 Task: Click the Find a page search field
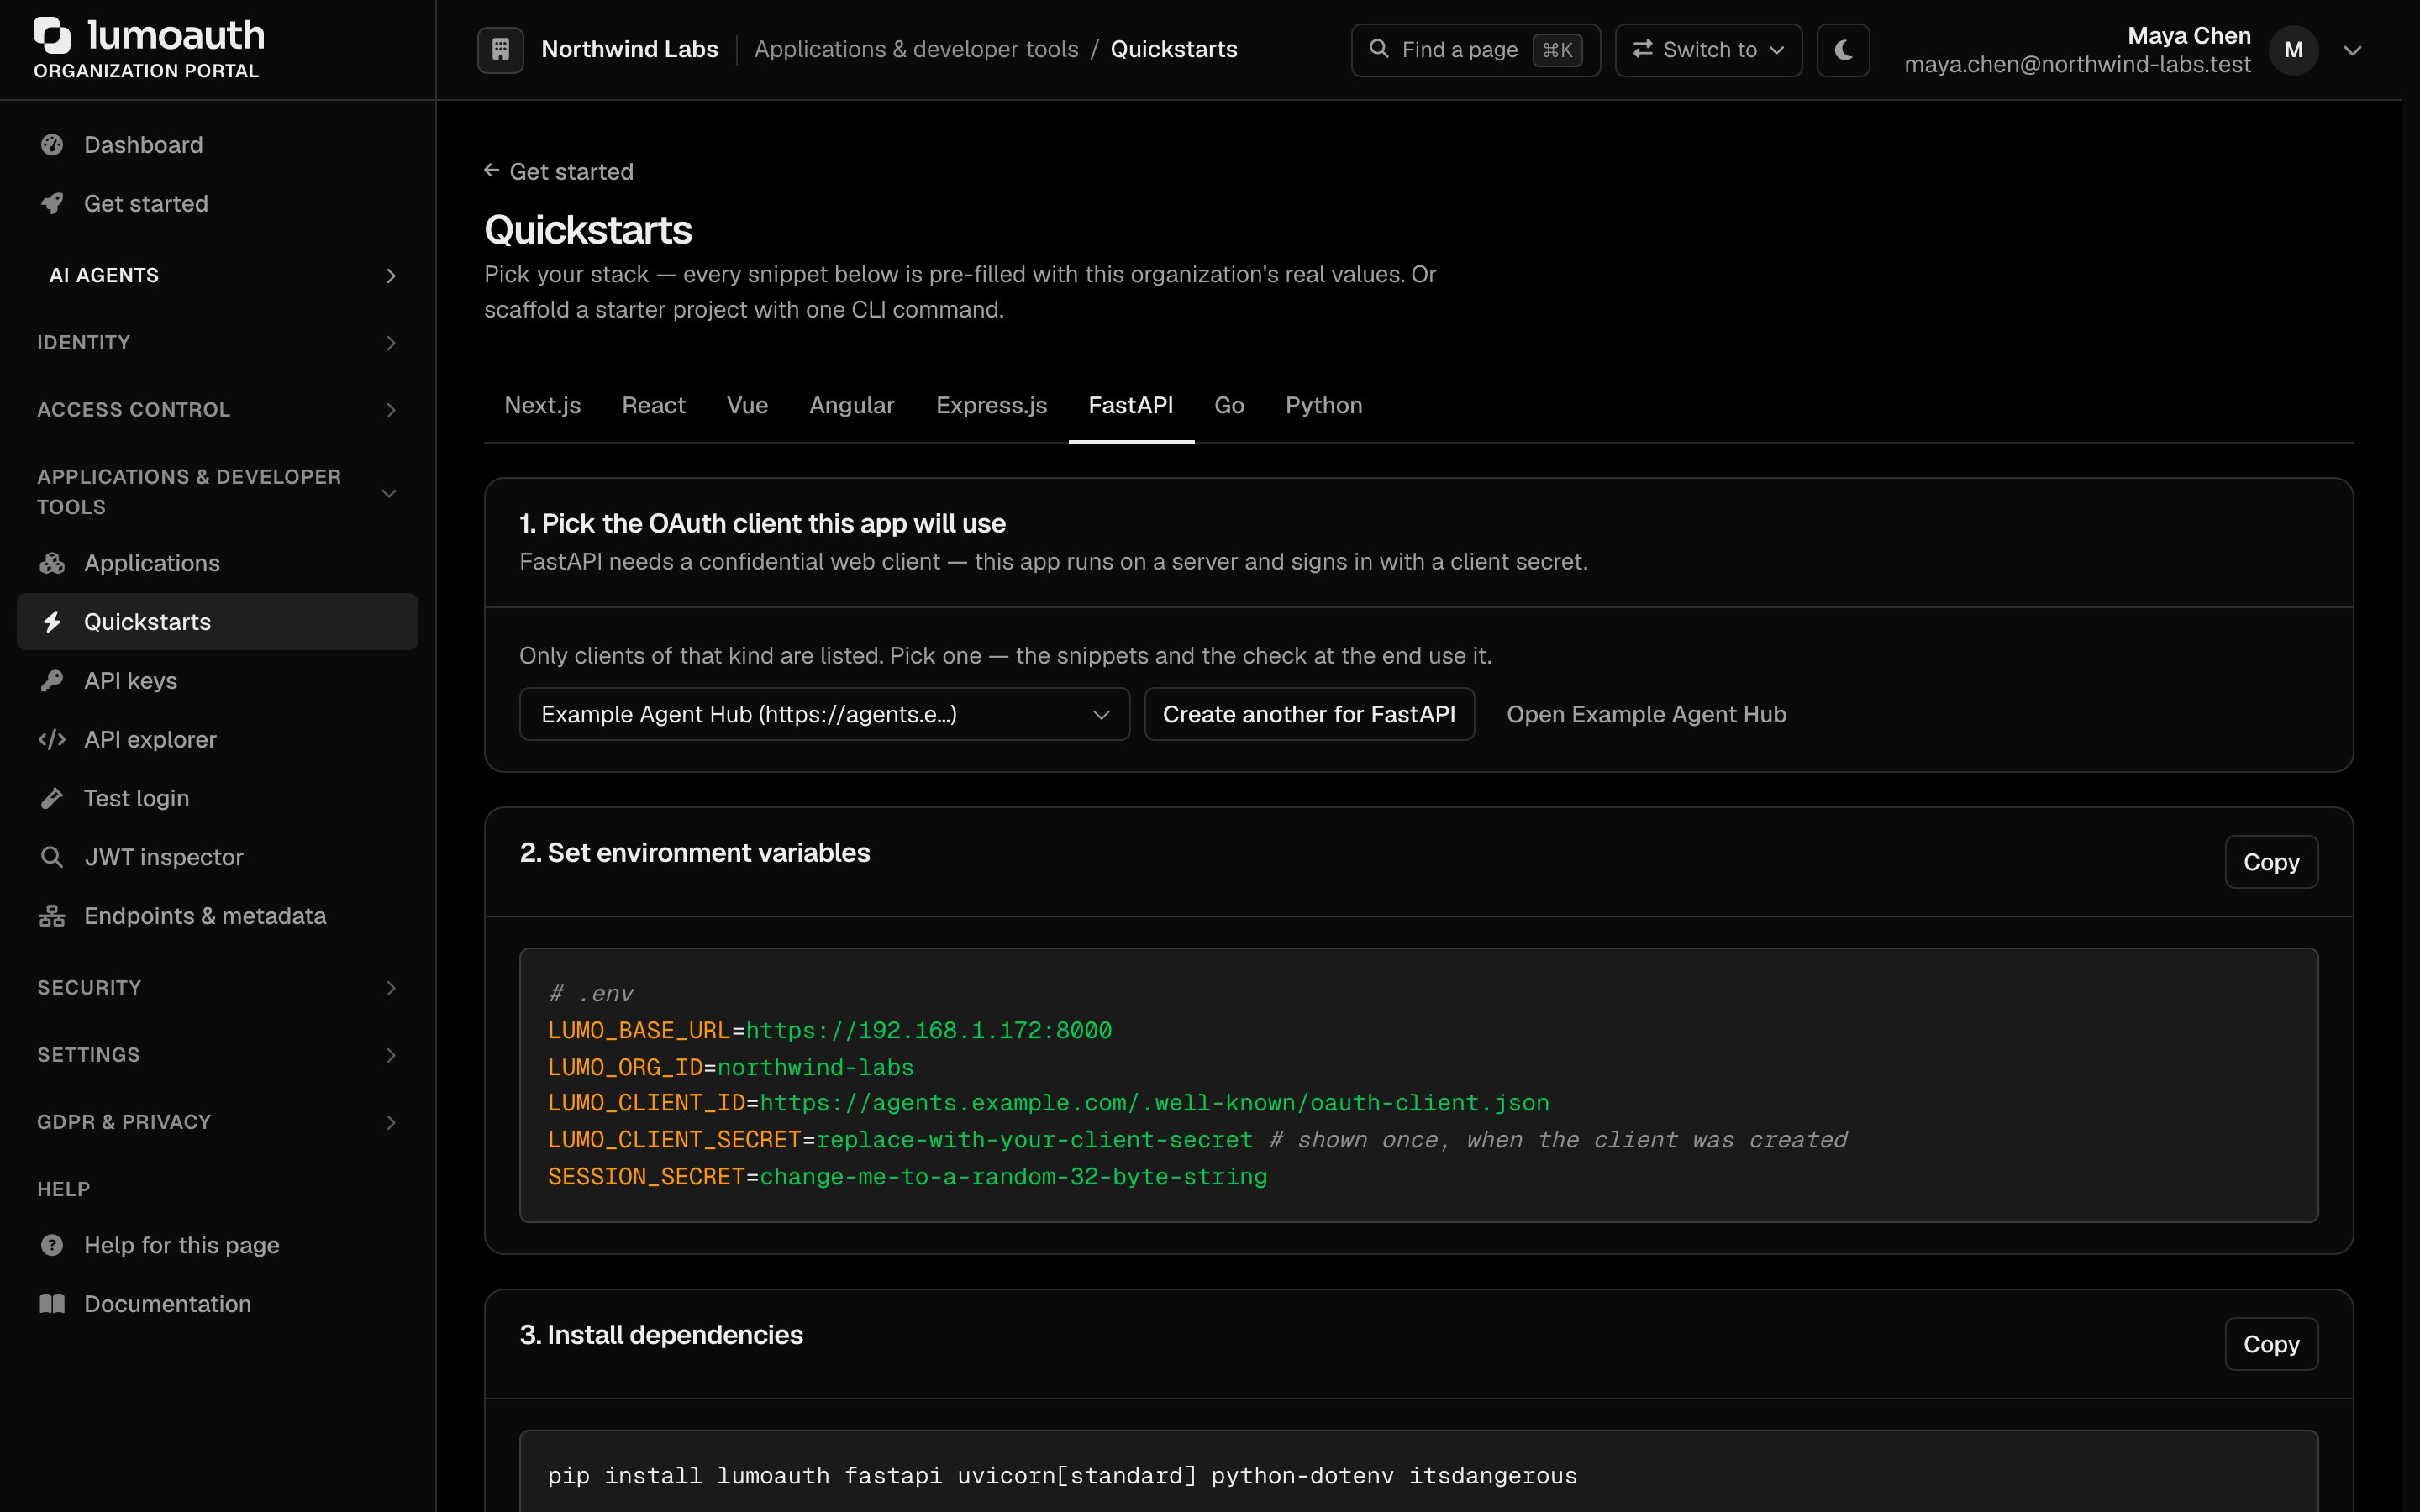pos(1475,50)
